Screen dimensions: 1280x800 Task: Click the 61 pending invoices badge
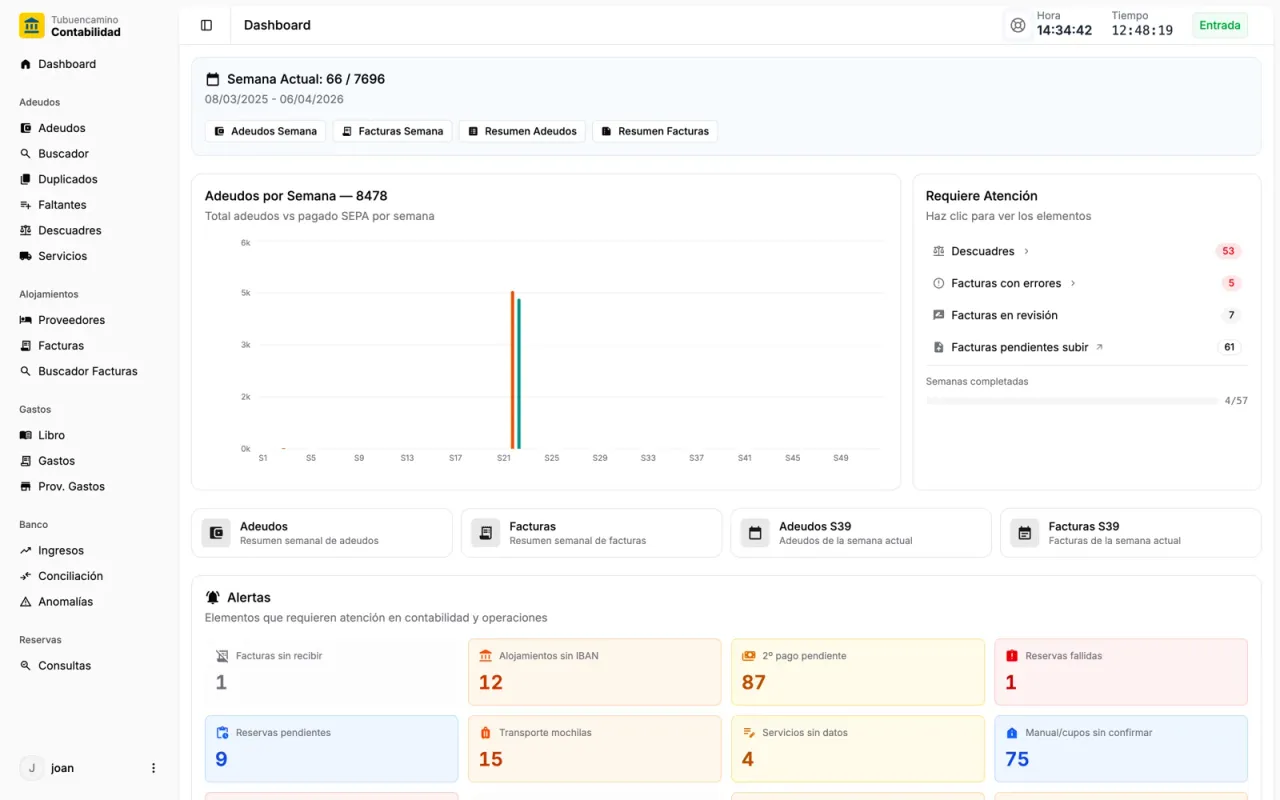(1229, 347)
